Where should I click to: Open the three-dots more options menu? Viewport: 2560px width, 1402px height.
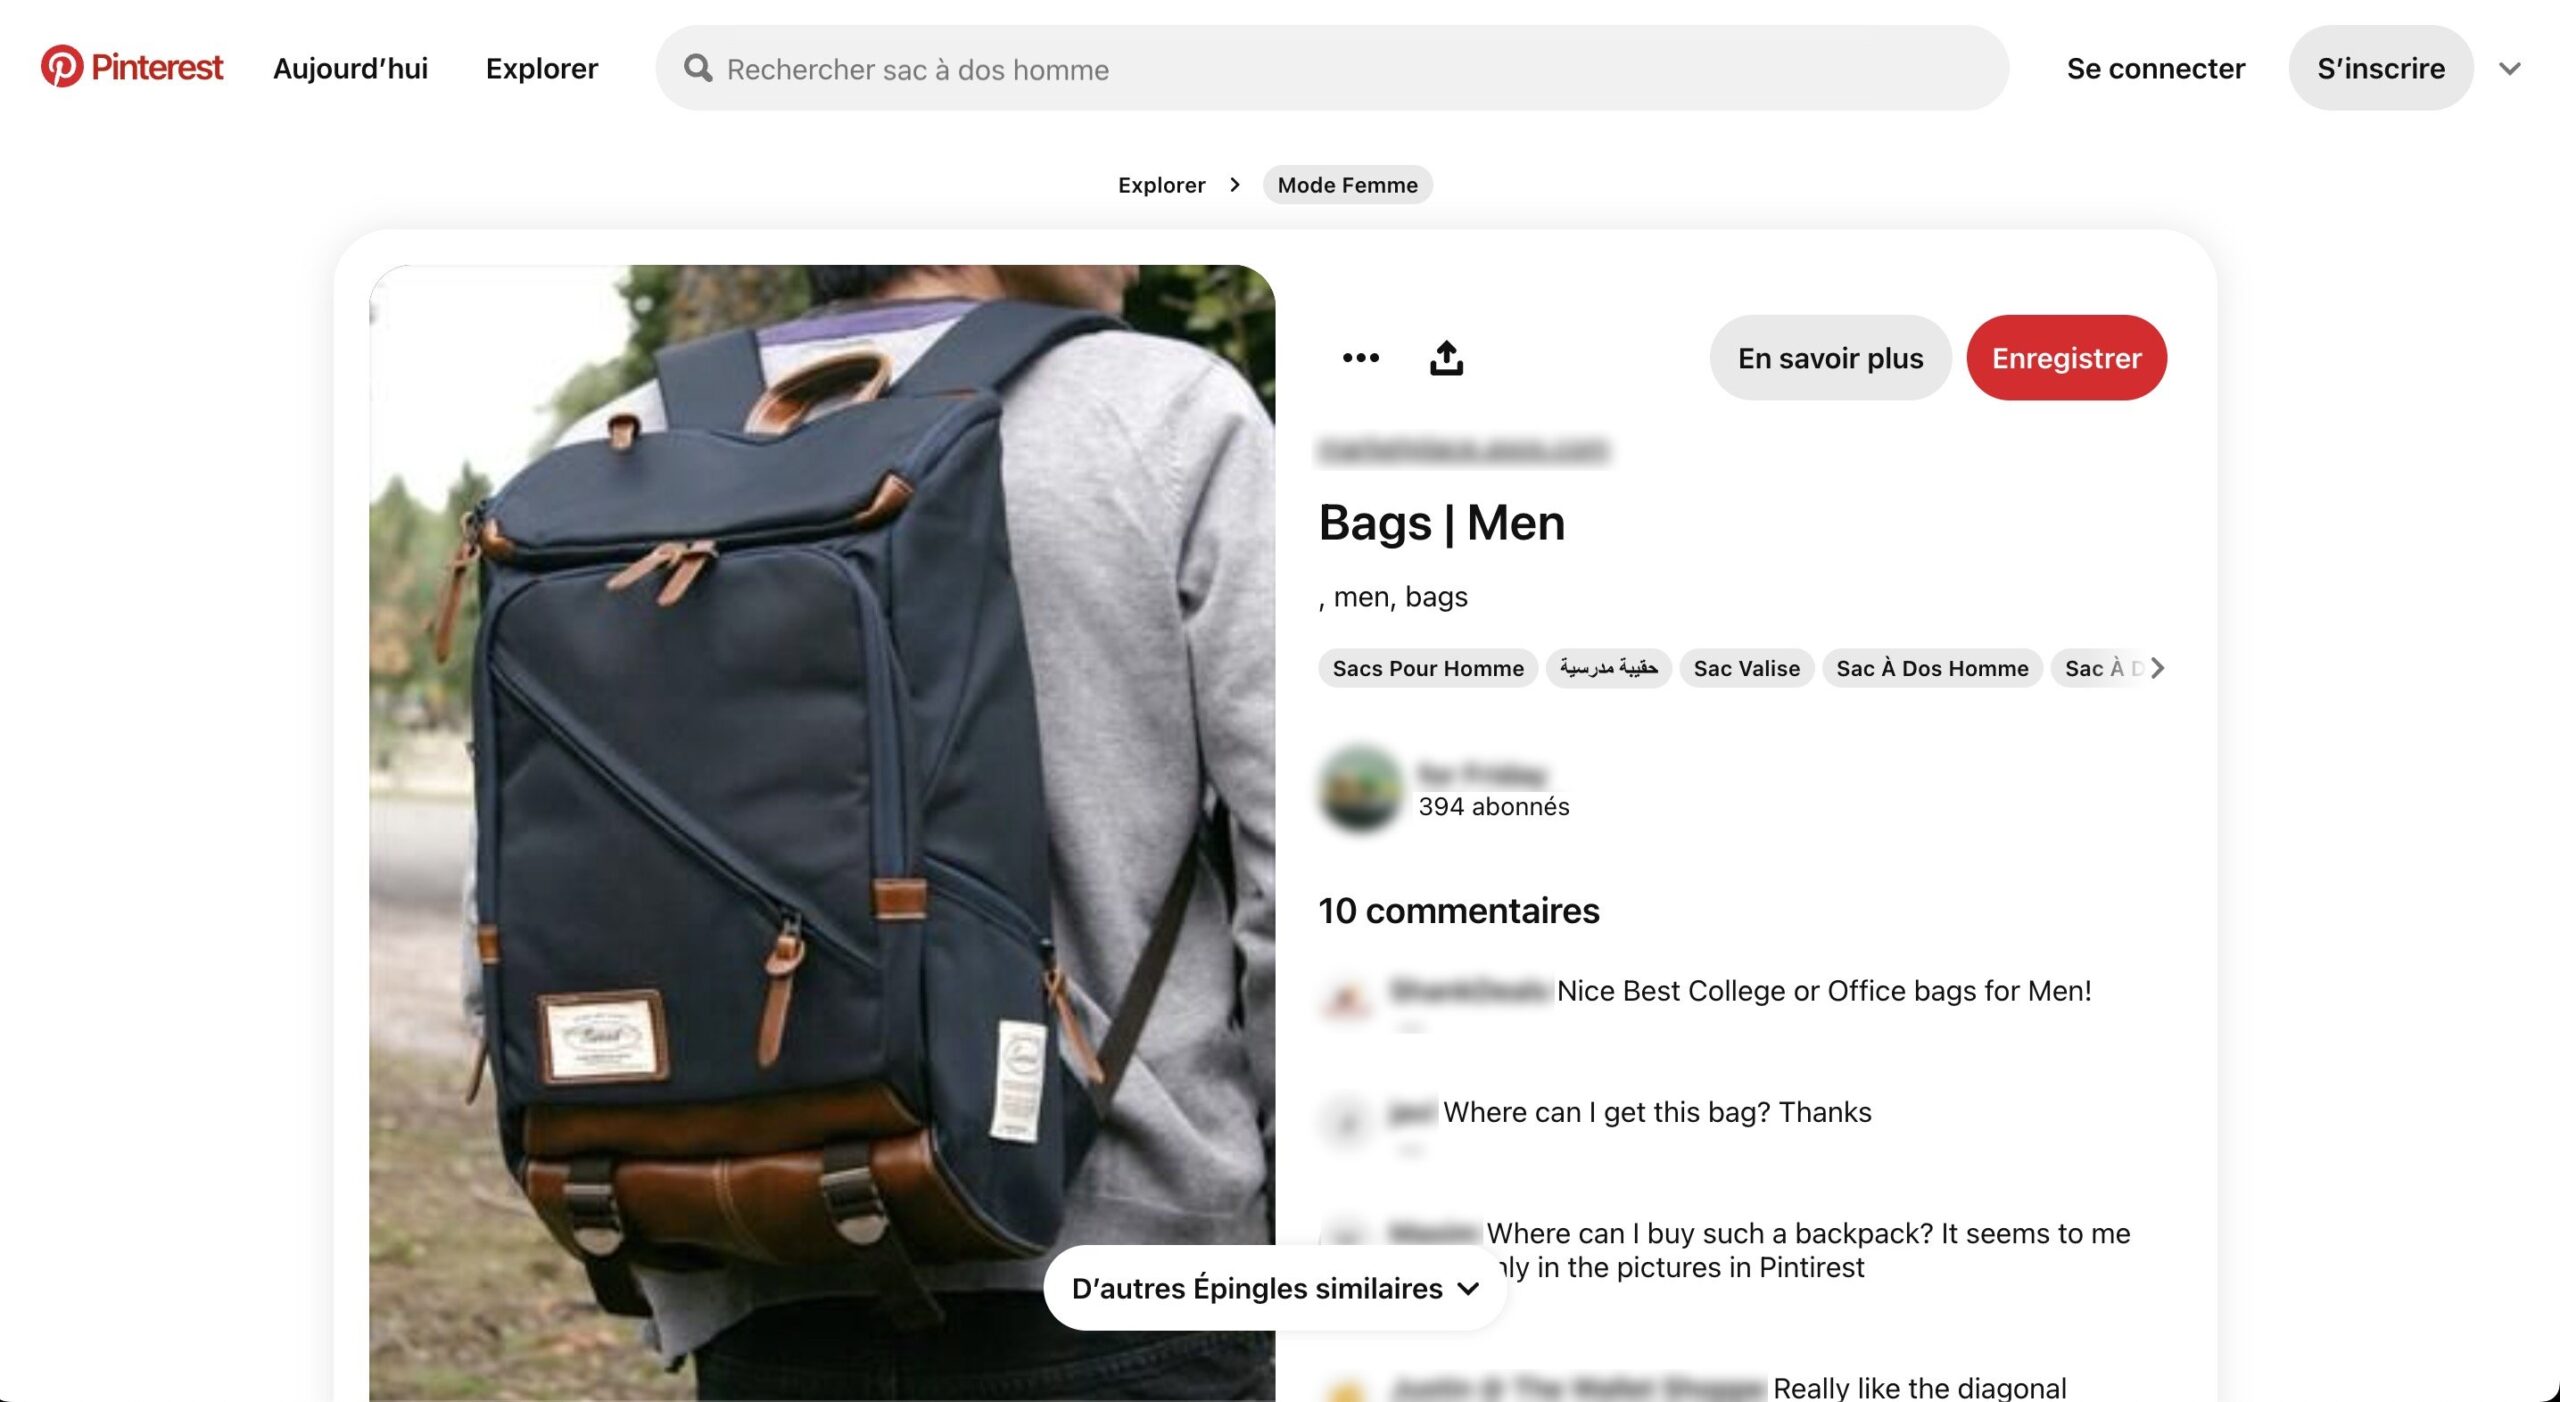click(x=1360, y=357)
